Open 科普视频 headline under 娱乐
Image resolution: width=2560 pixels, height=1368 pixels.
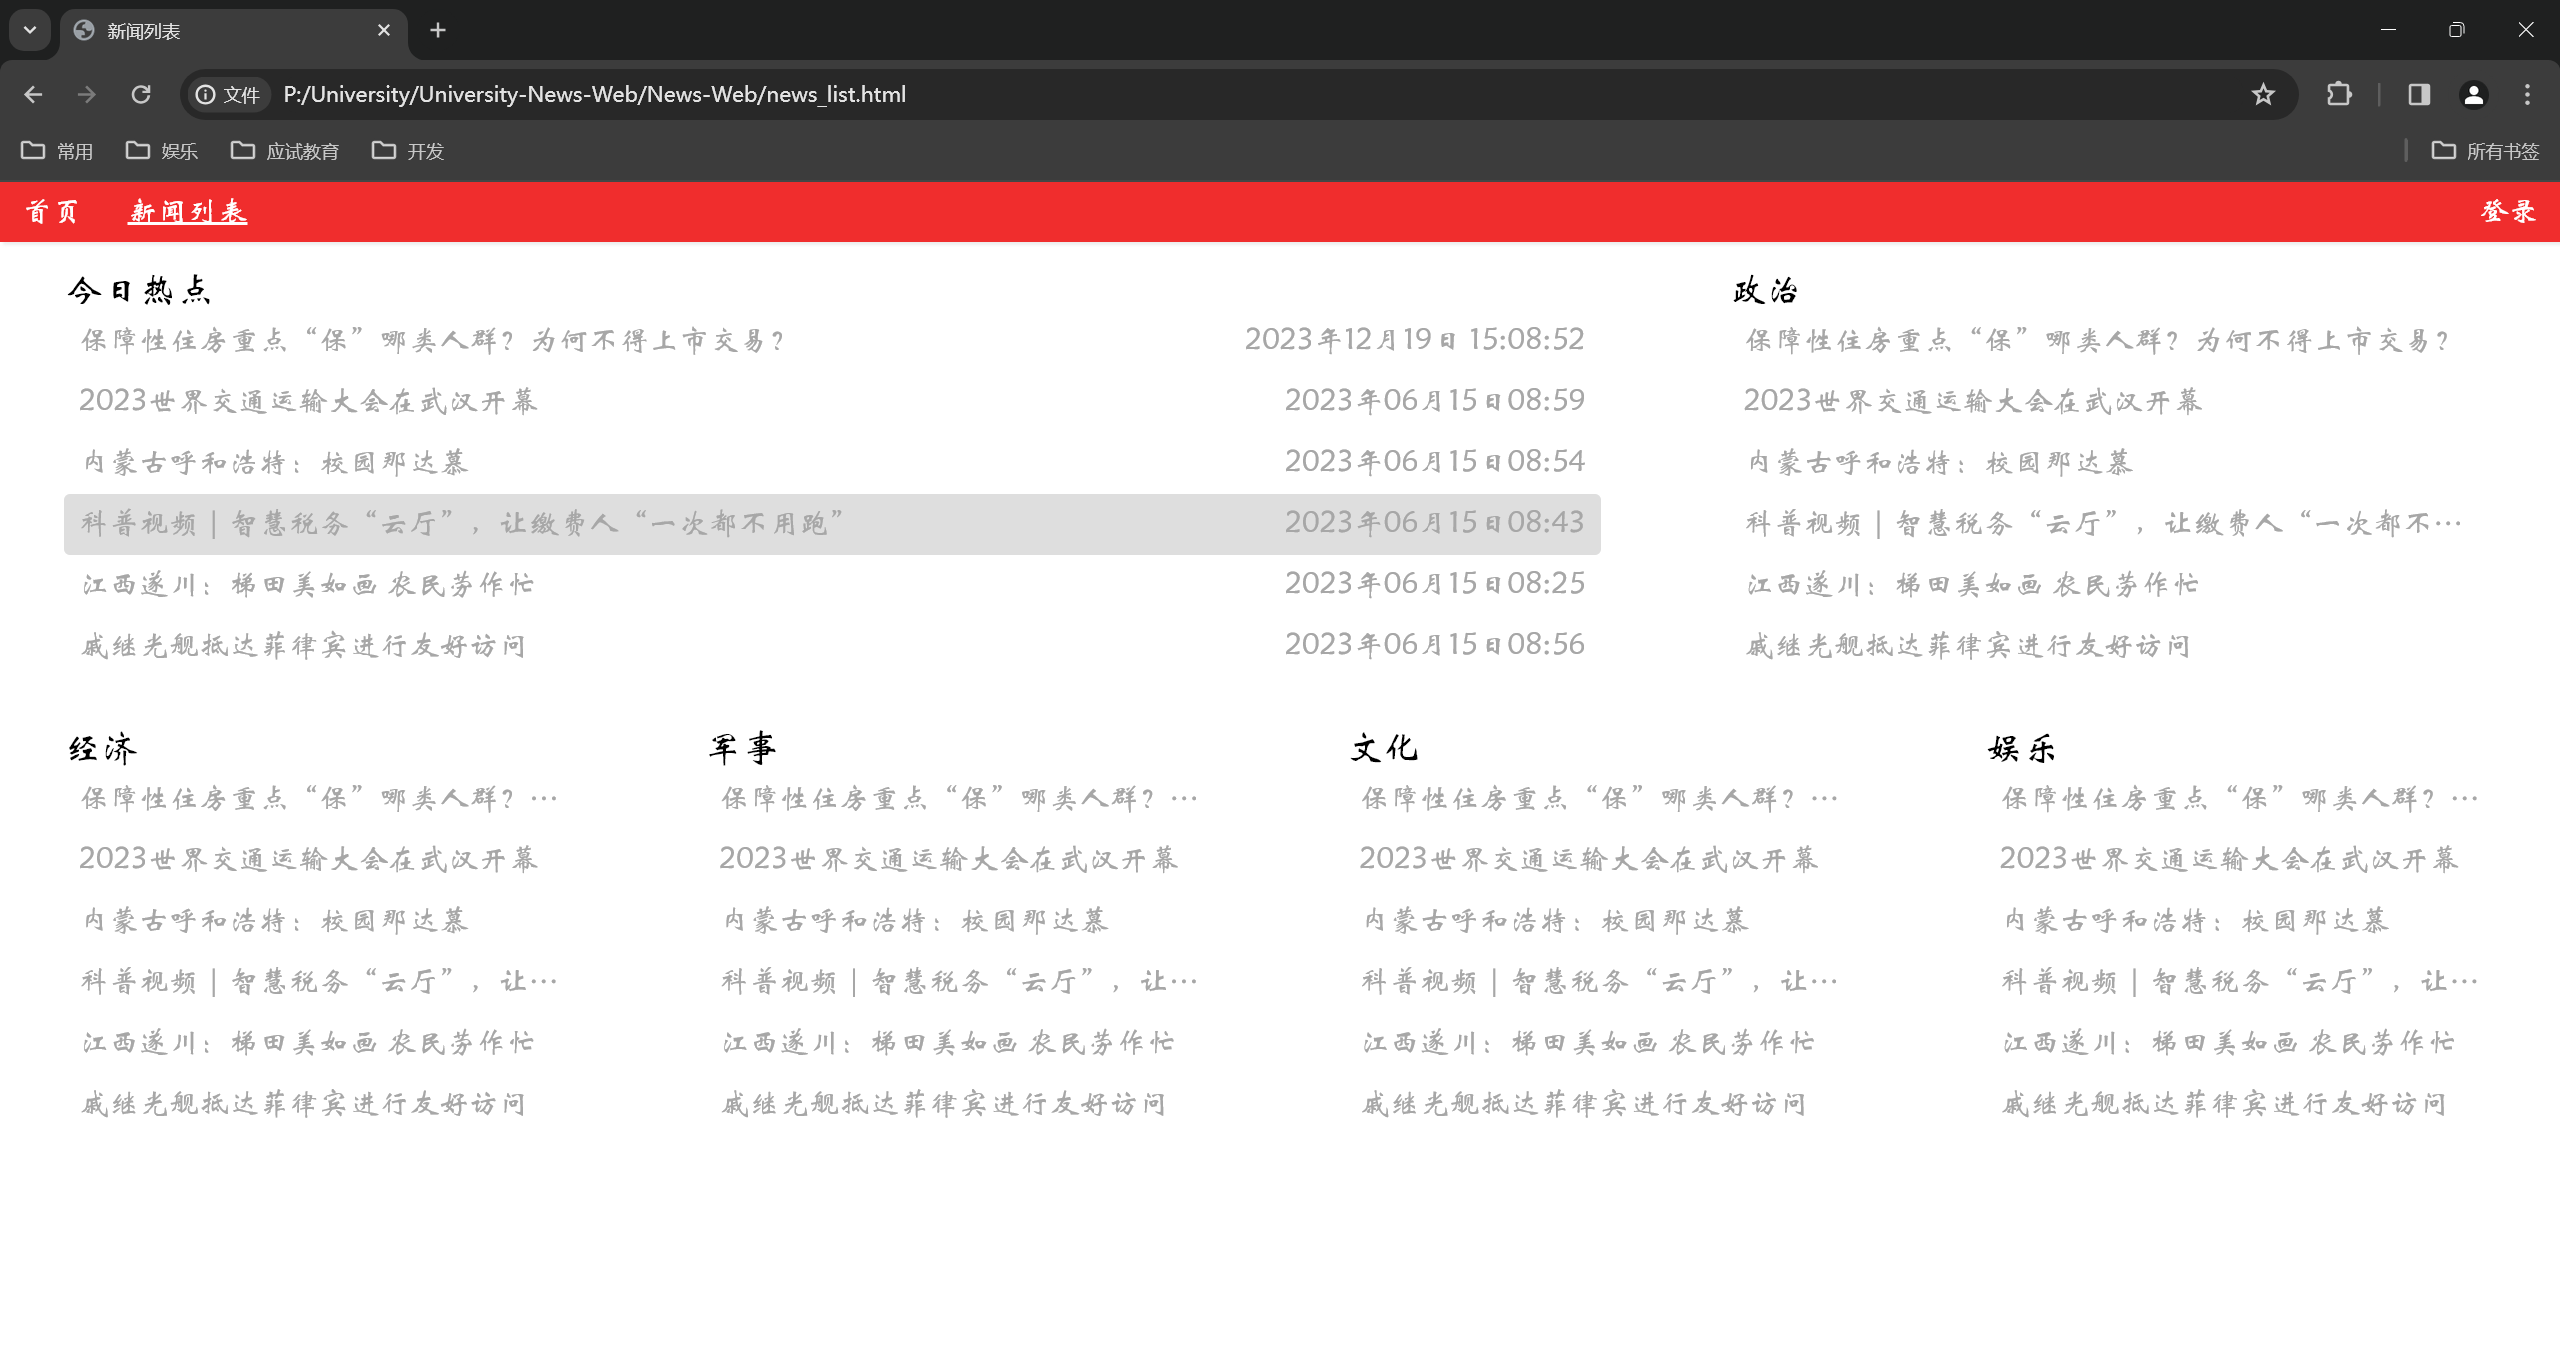[x=2239, y=981]
